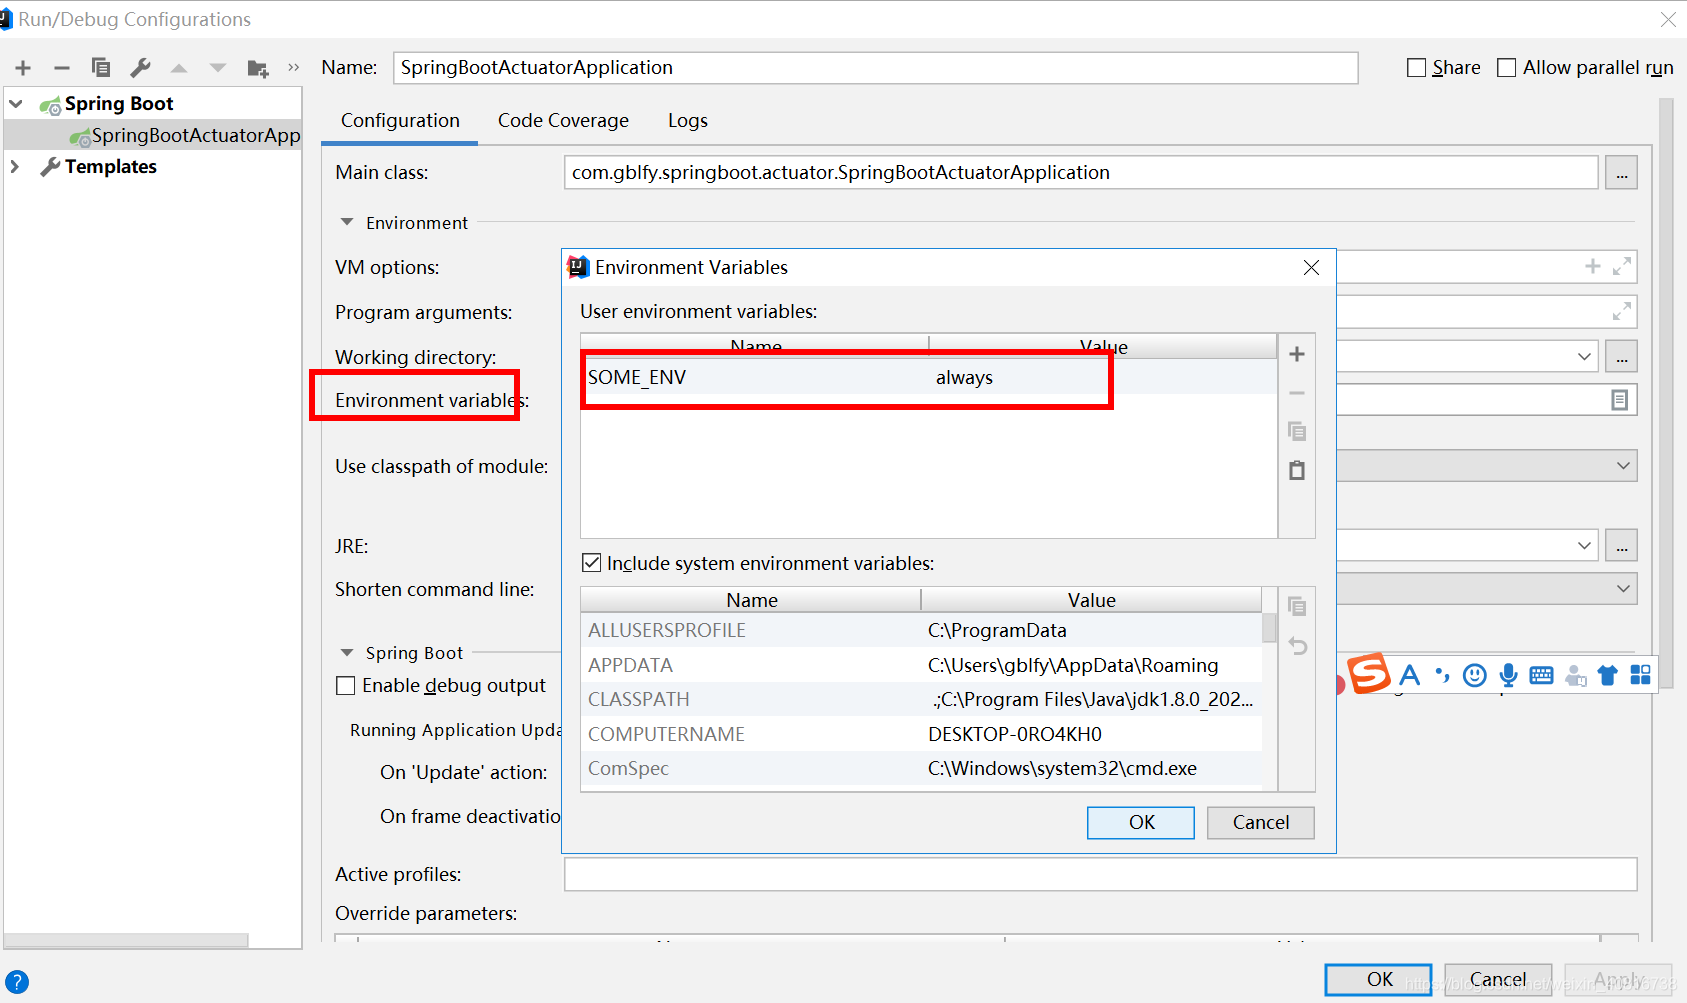Browse main class ellipsis button
The width and height of the screenshot is (1687, 1003).
(x=1621, y=172)
